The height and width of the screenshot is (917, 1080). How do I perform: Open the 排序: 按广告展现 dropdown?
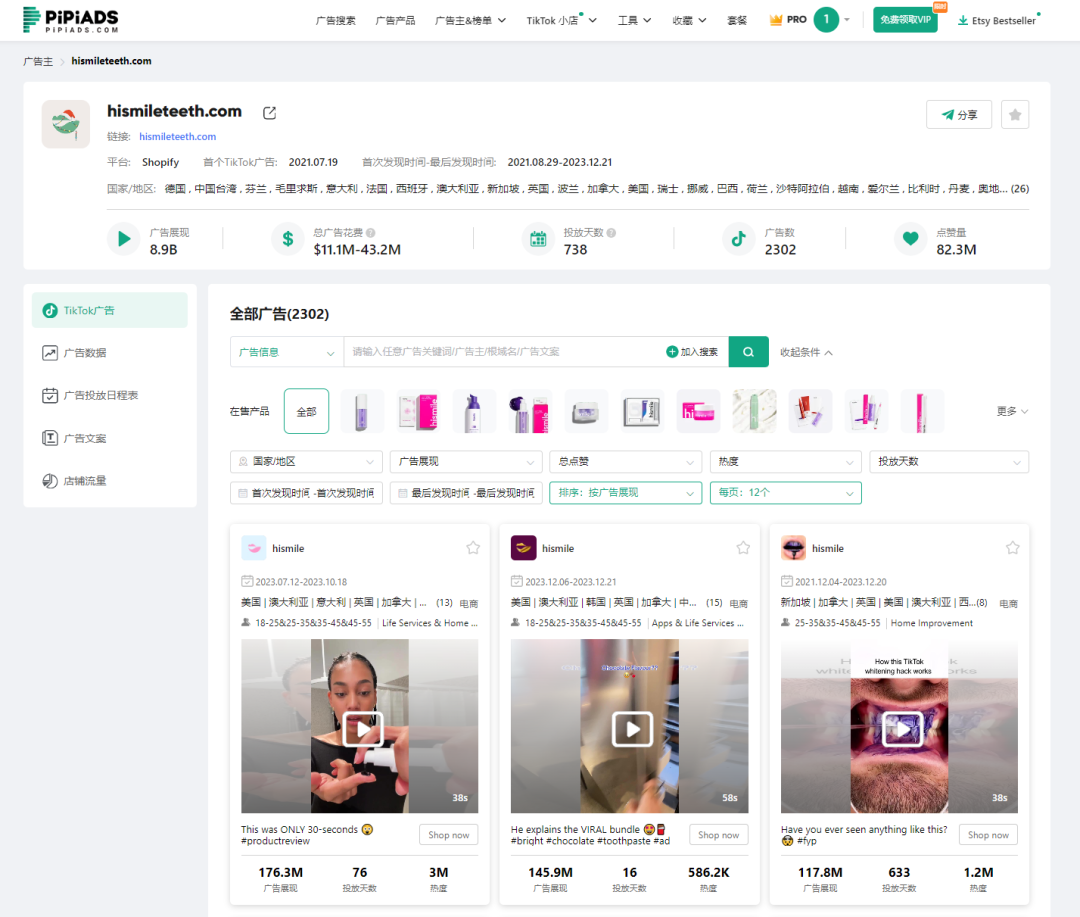(x=625, y=493)
